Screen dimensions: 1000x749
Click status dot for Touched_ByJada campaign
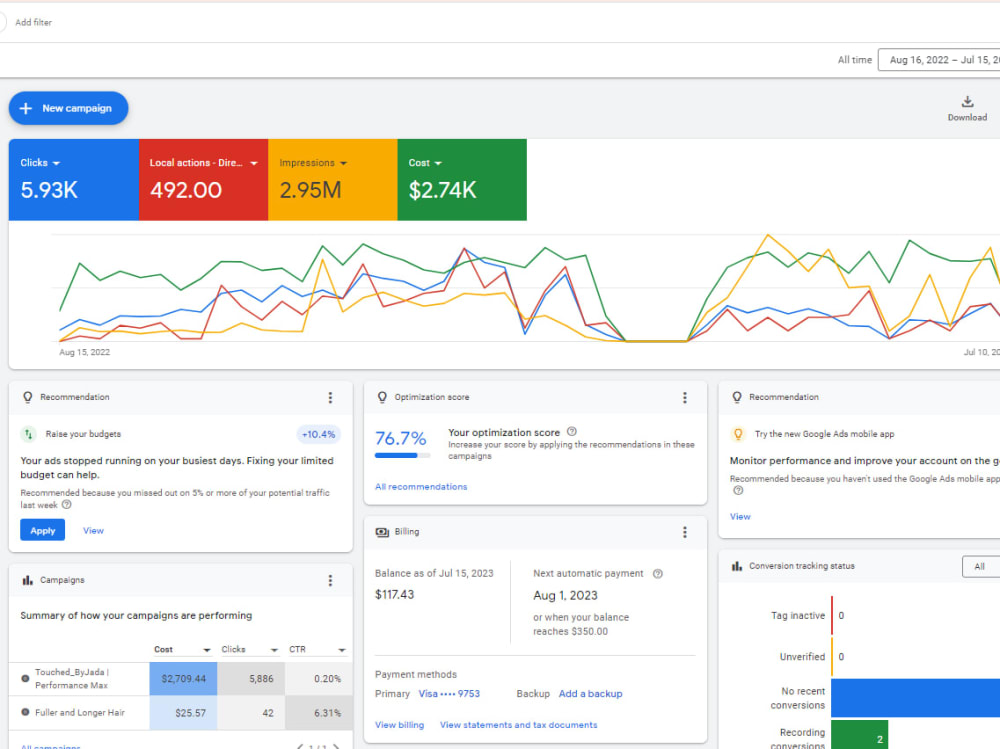tap(25, 679)
